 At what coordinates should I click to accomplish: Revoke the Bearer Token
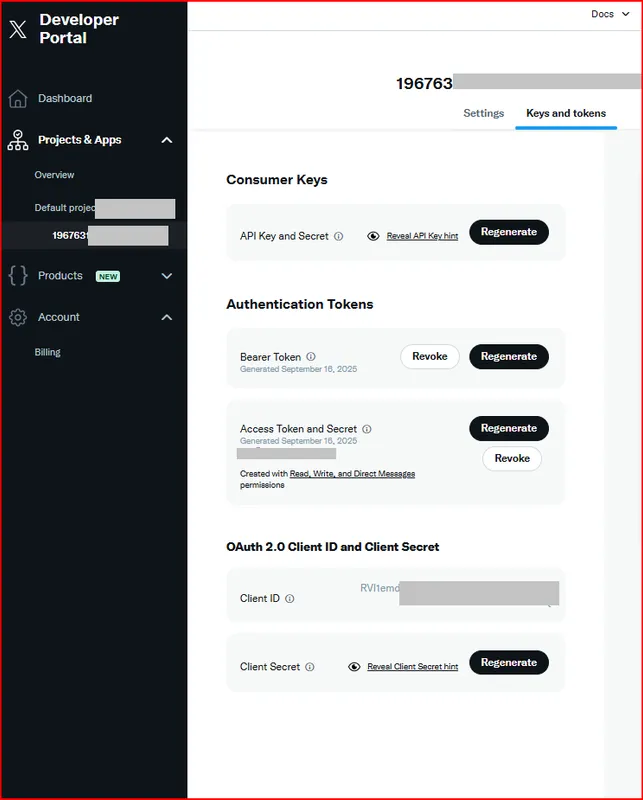[x=430, y=357]
